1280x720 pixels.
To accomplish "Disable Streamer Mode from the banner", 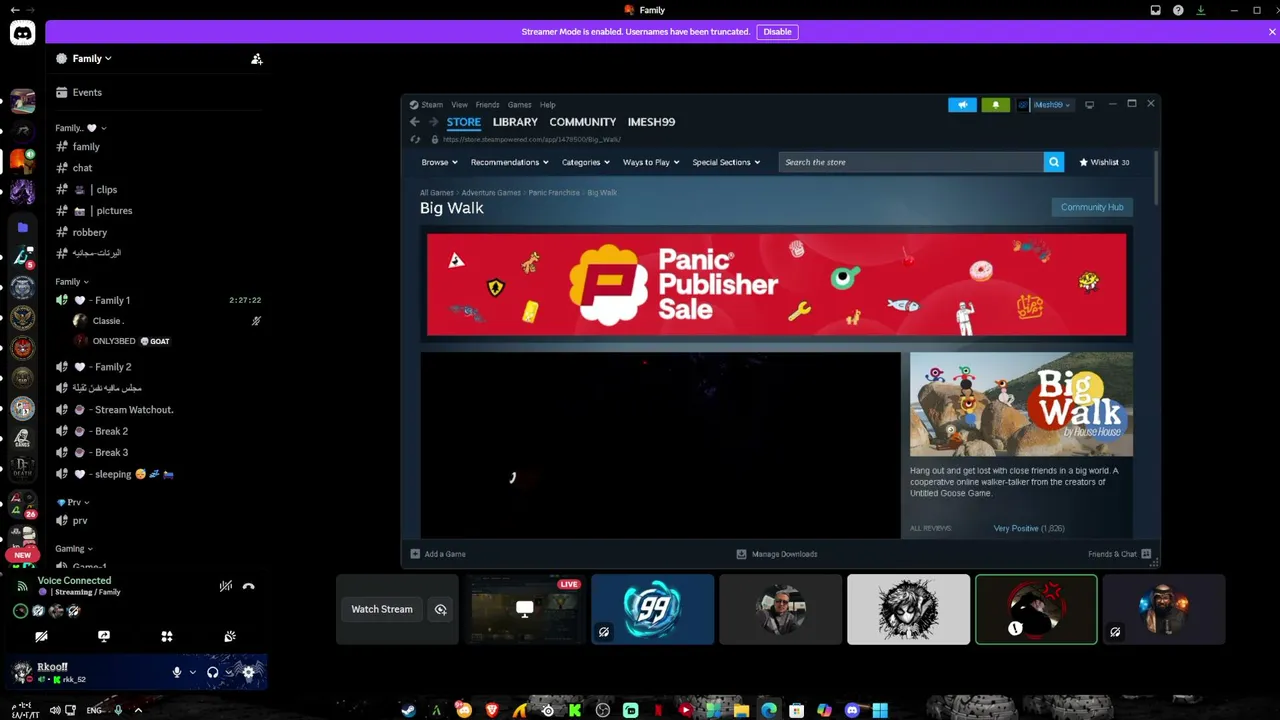I will (x=777, y=32).
